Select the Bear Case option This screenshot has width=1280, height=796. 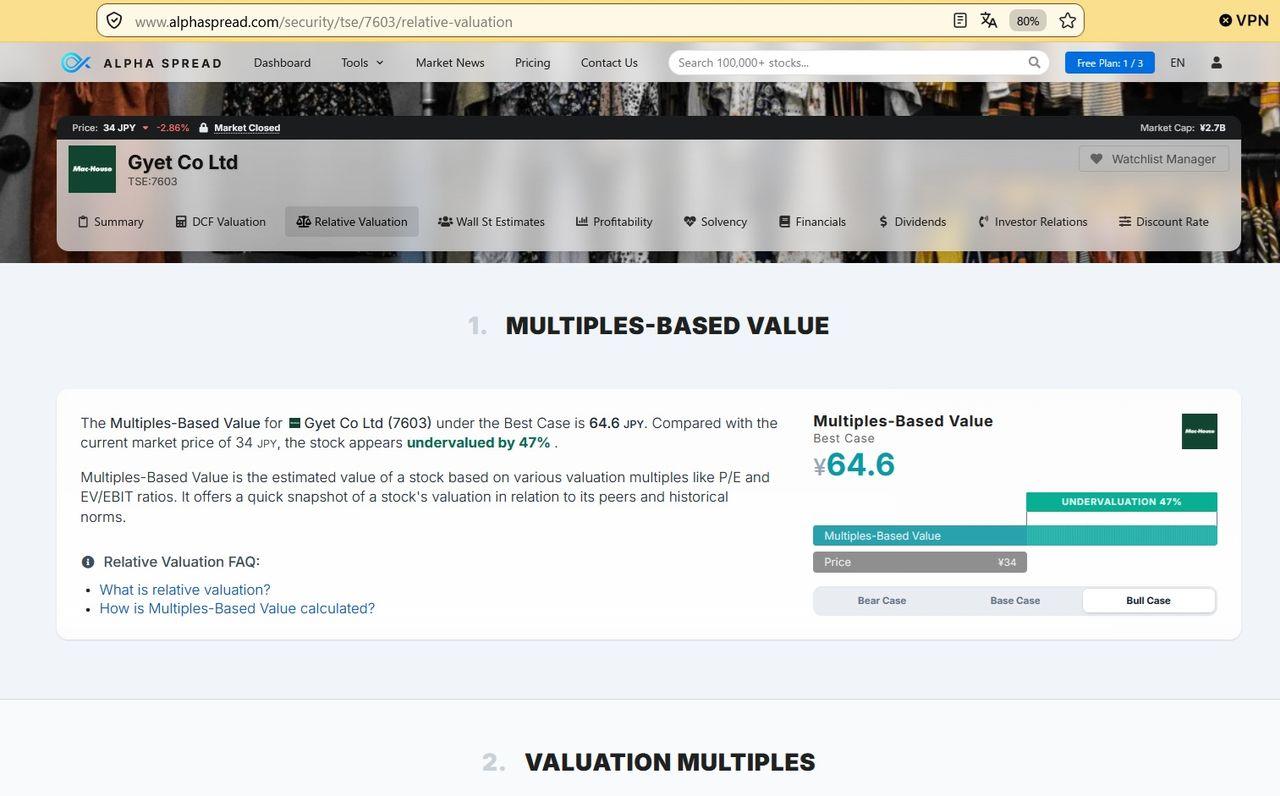click(x=882, y=600)
